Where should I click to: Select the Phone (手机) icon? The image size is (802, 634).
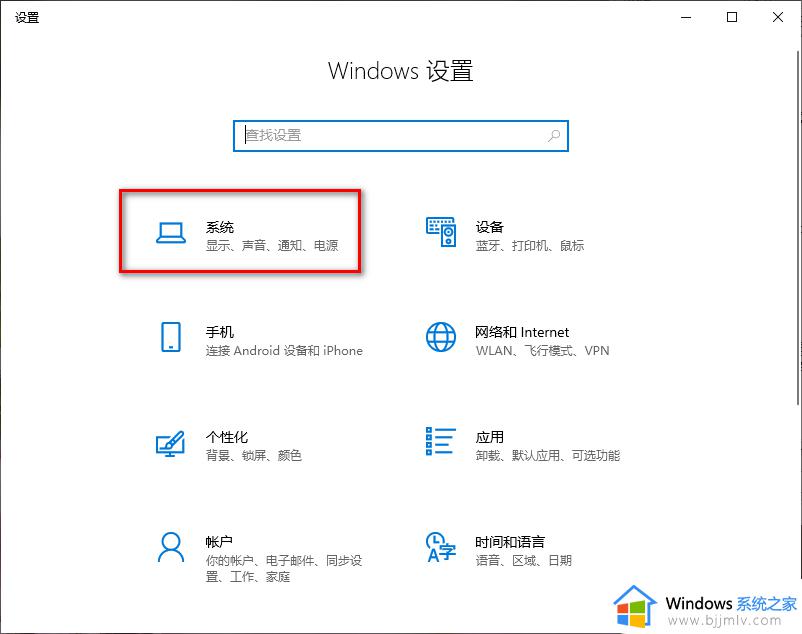[171, 337]
